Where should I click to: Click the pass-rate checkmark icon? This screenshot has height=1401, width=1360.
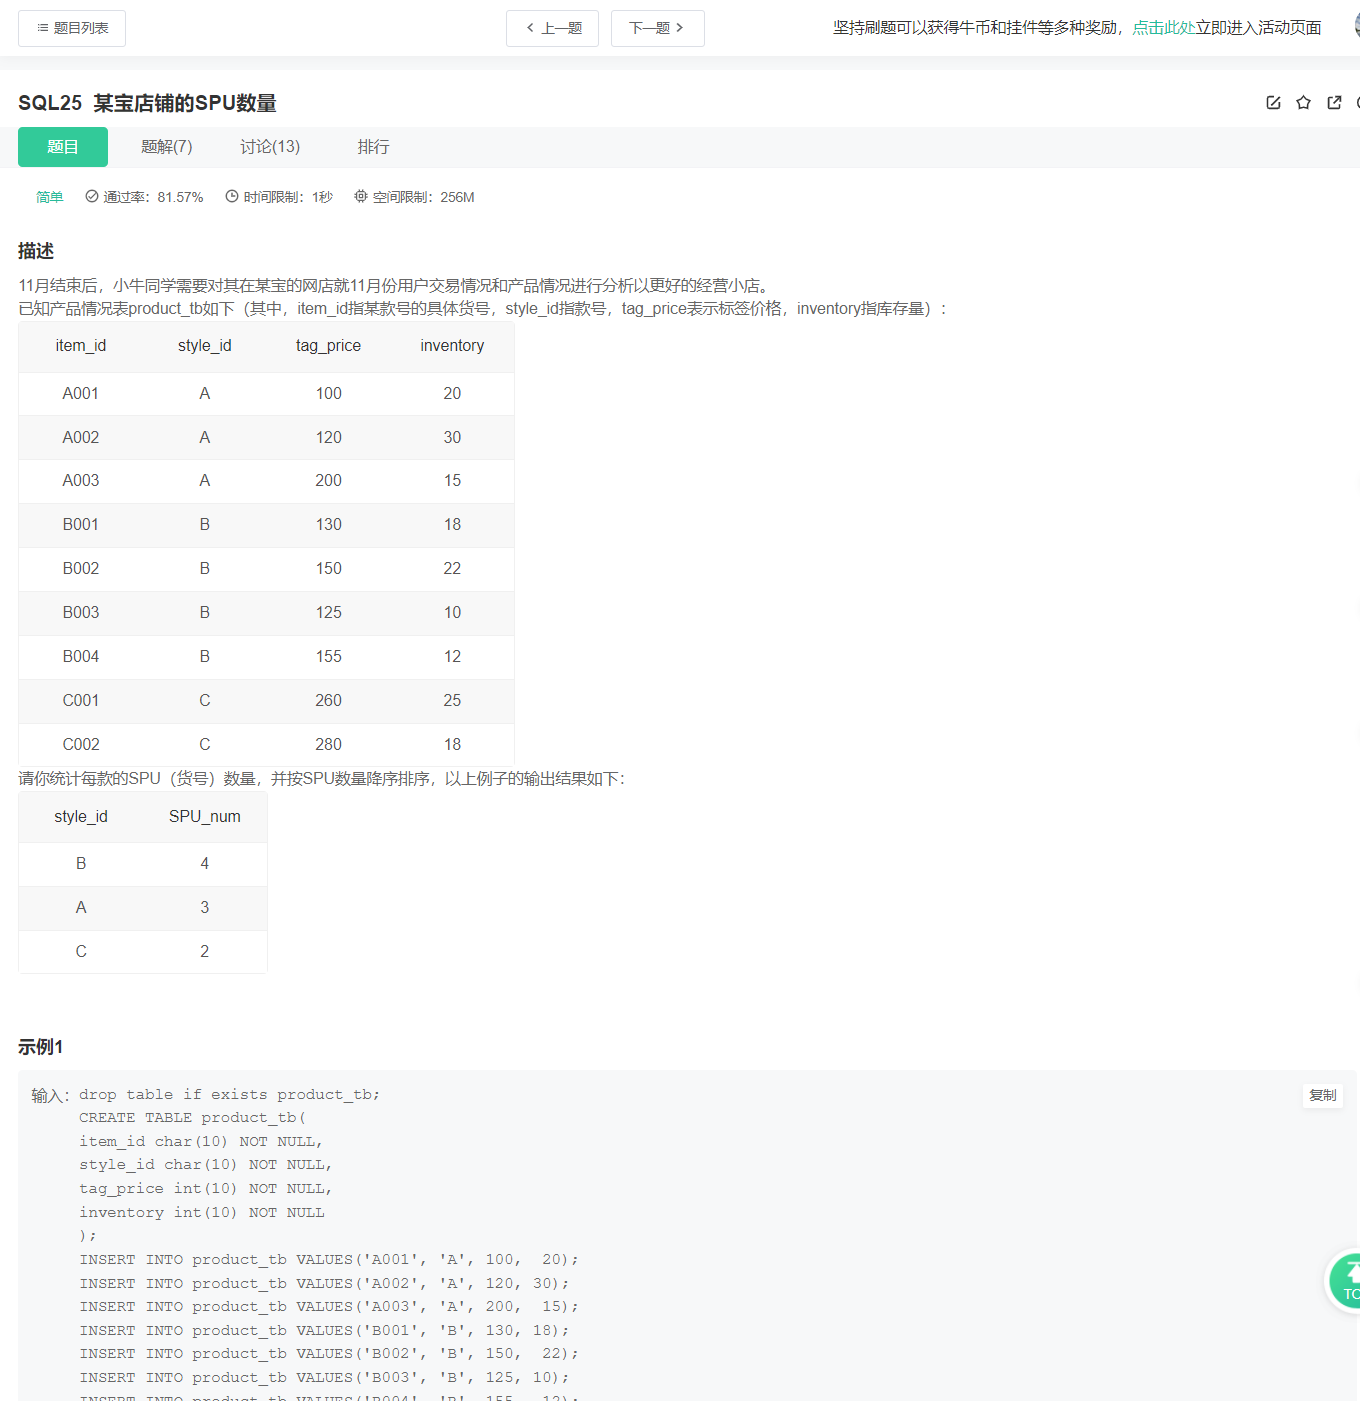pyautogui.click(x=92, y=197)
